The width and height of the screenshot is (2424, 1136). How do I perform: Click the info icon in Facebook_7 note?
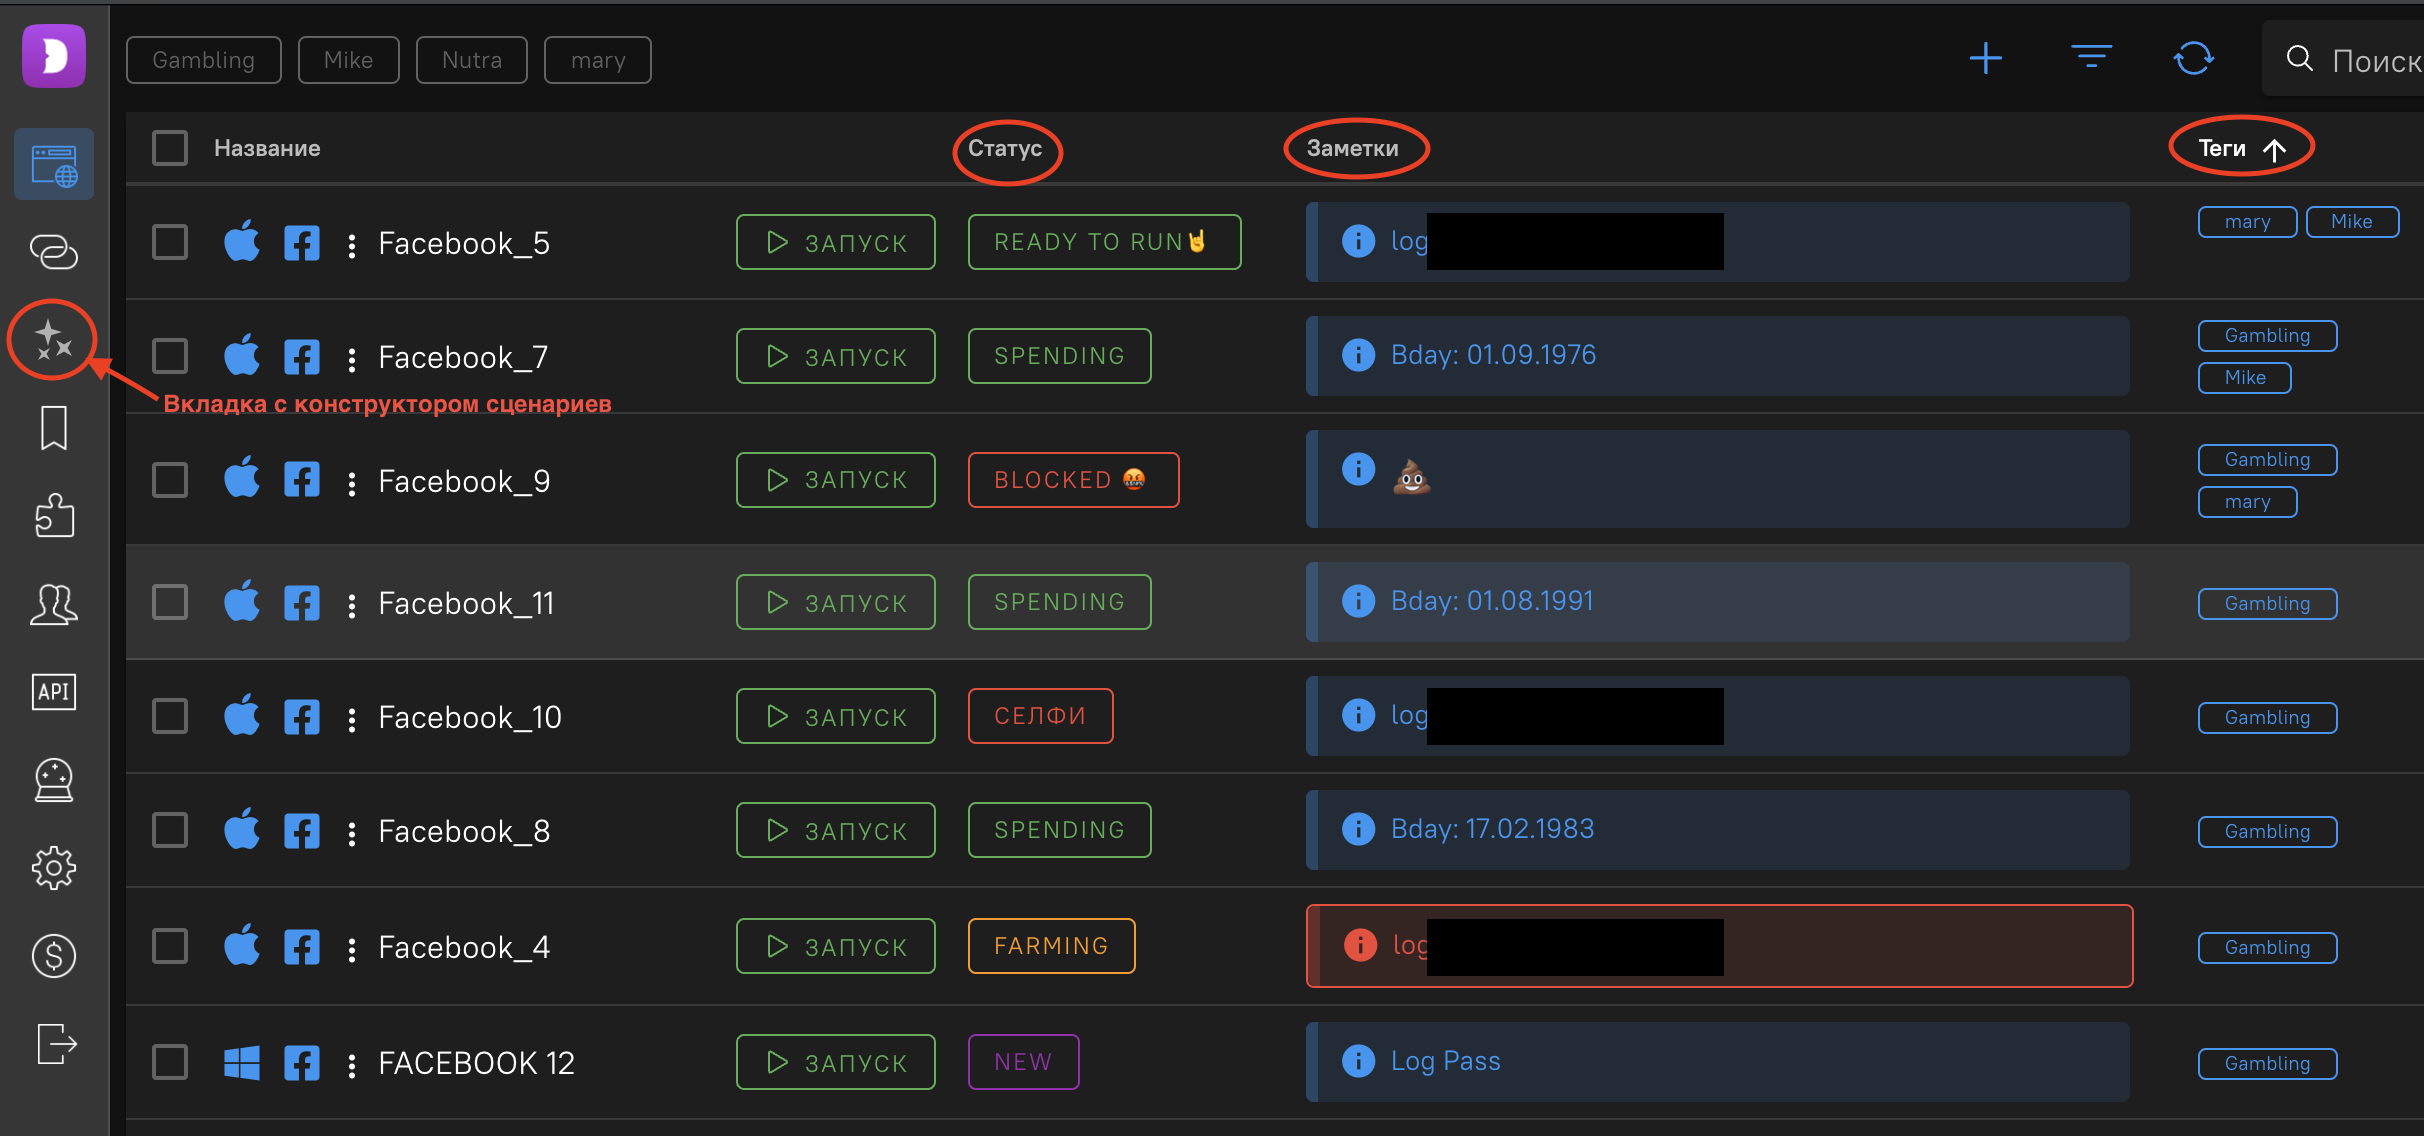pyautogui.click(x=1358, y=355)
